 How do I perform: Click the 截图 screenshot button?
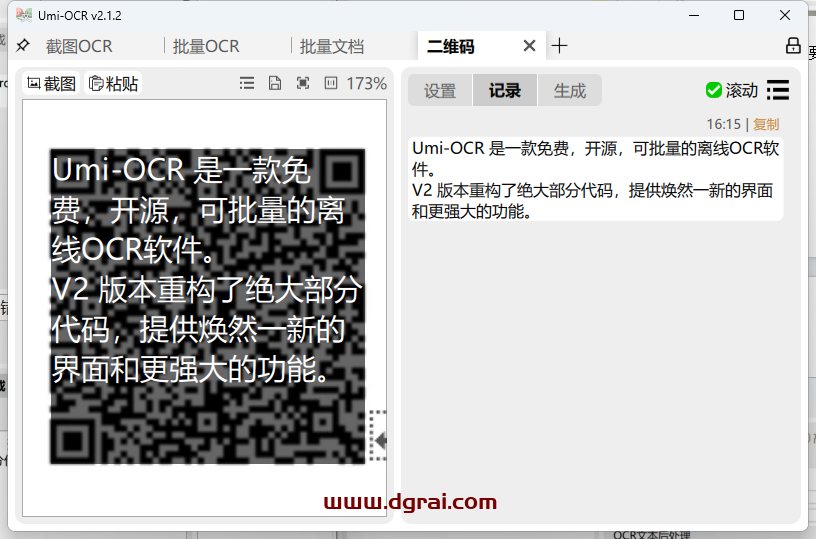(x=52, y=83)
